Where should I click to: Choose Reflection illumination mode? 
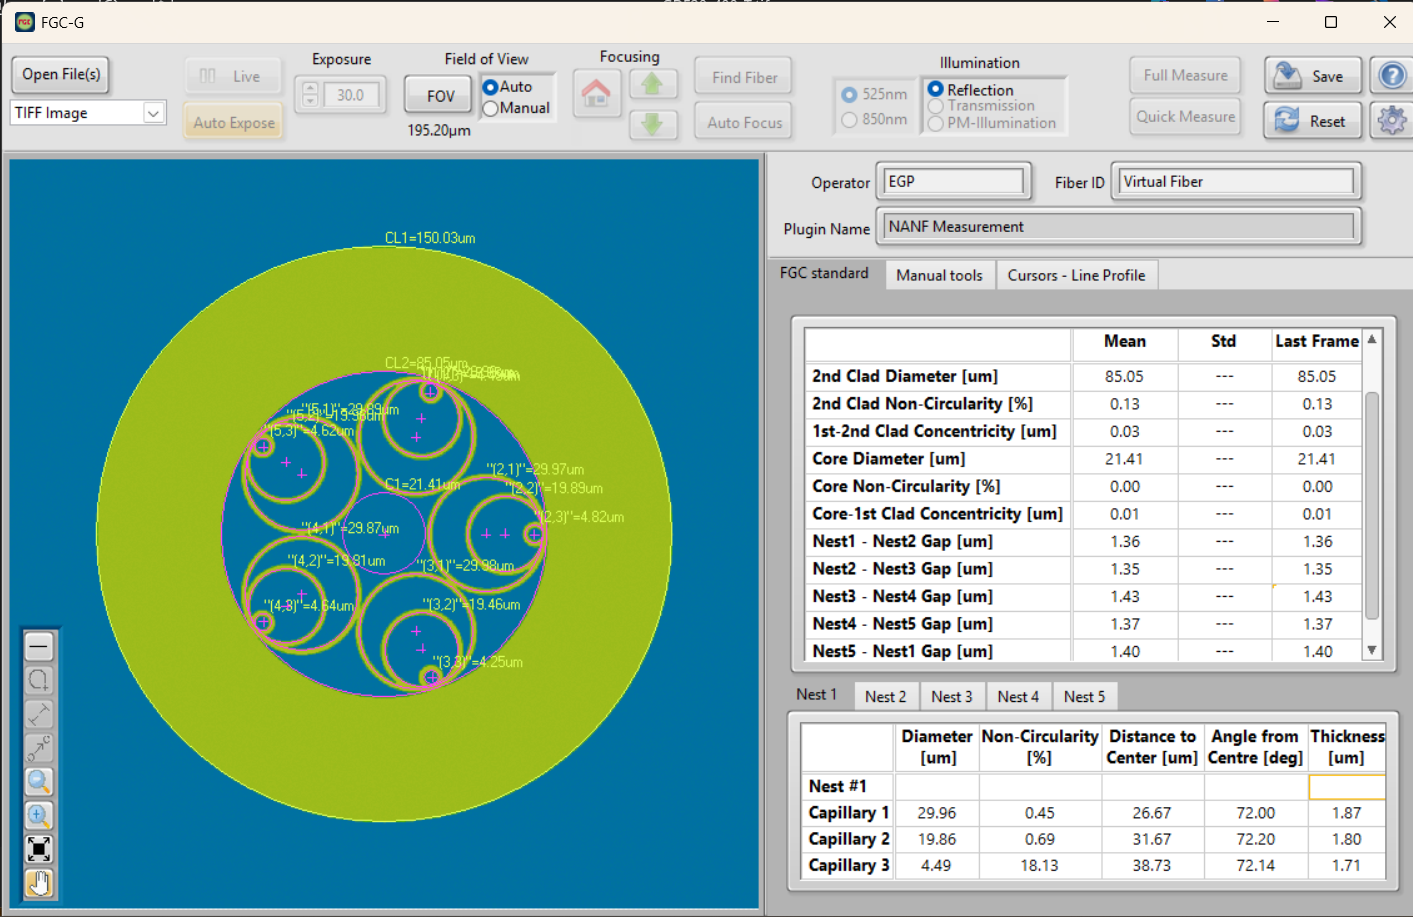(936, 90)
